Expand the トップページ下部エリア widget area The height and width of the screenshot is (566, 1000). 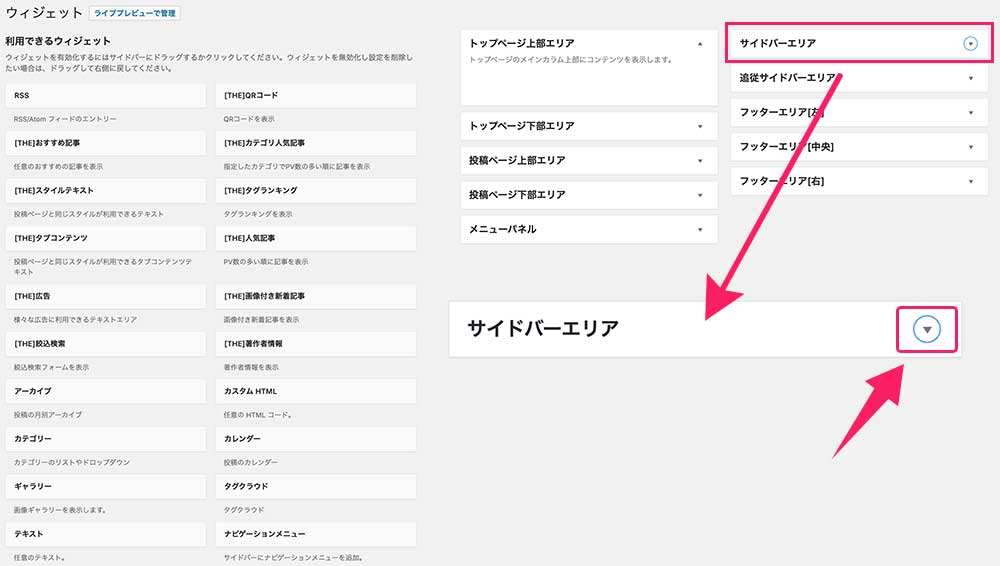(x=700, y=127)
